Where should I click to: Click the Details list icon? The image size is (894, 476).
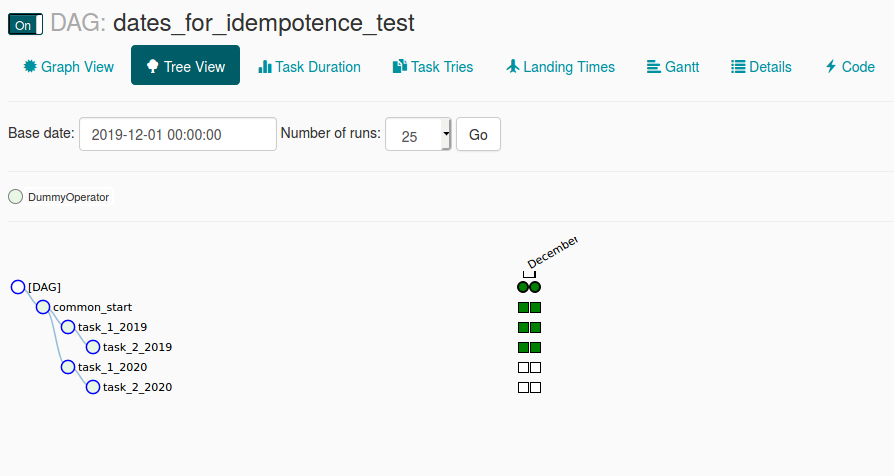[x=738, y=67]
